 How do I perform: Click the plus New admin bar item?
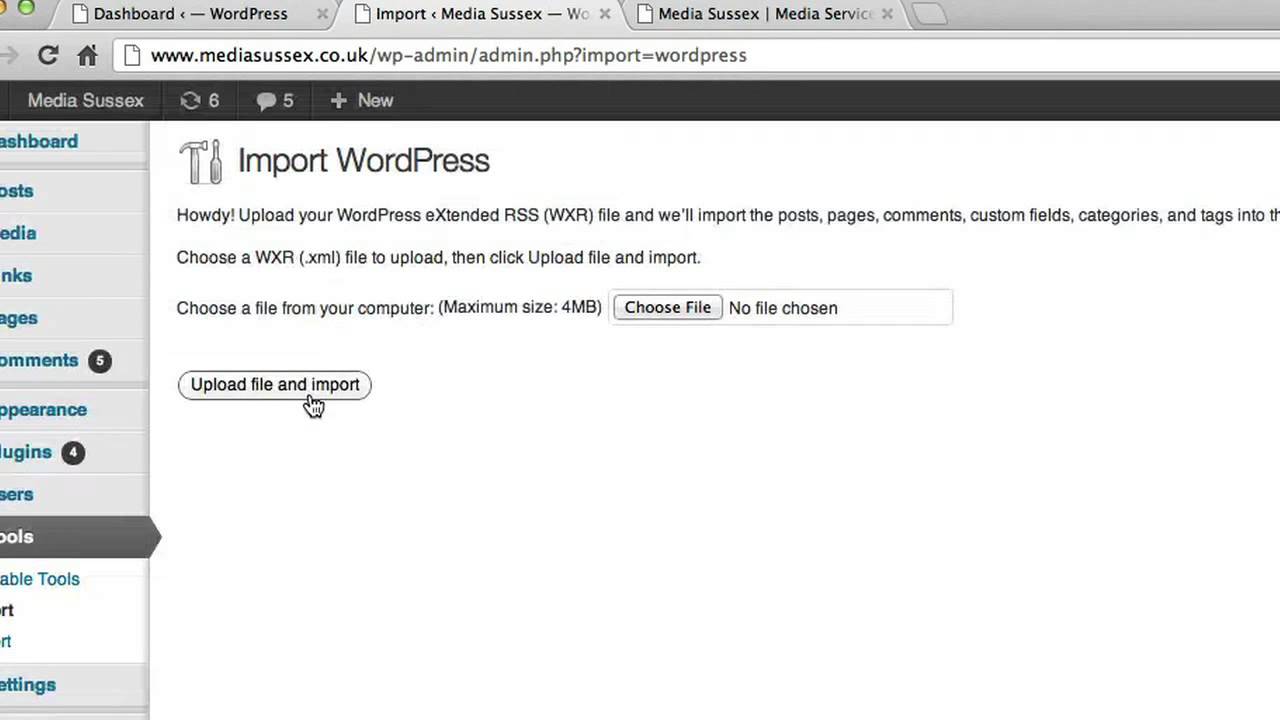pos(362,100)
